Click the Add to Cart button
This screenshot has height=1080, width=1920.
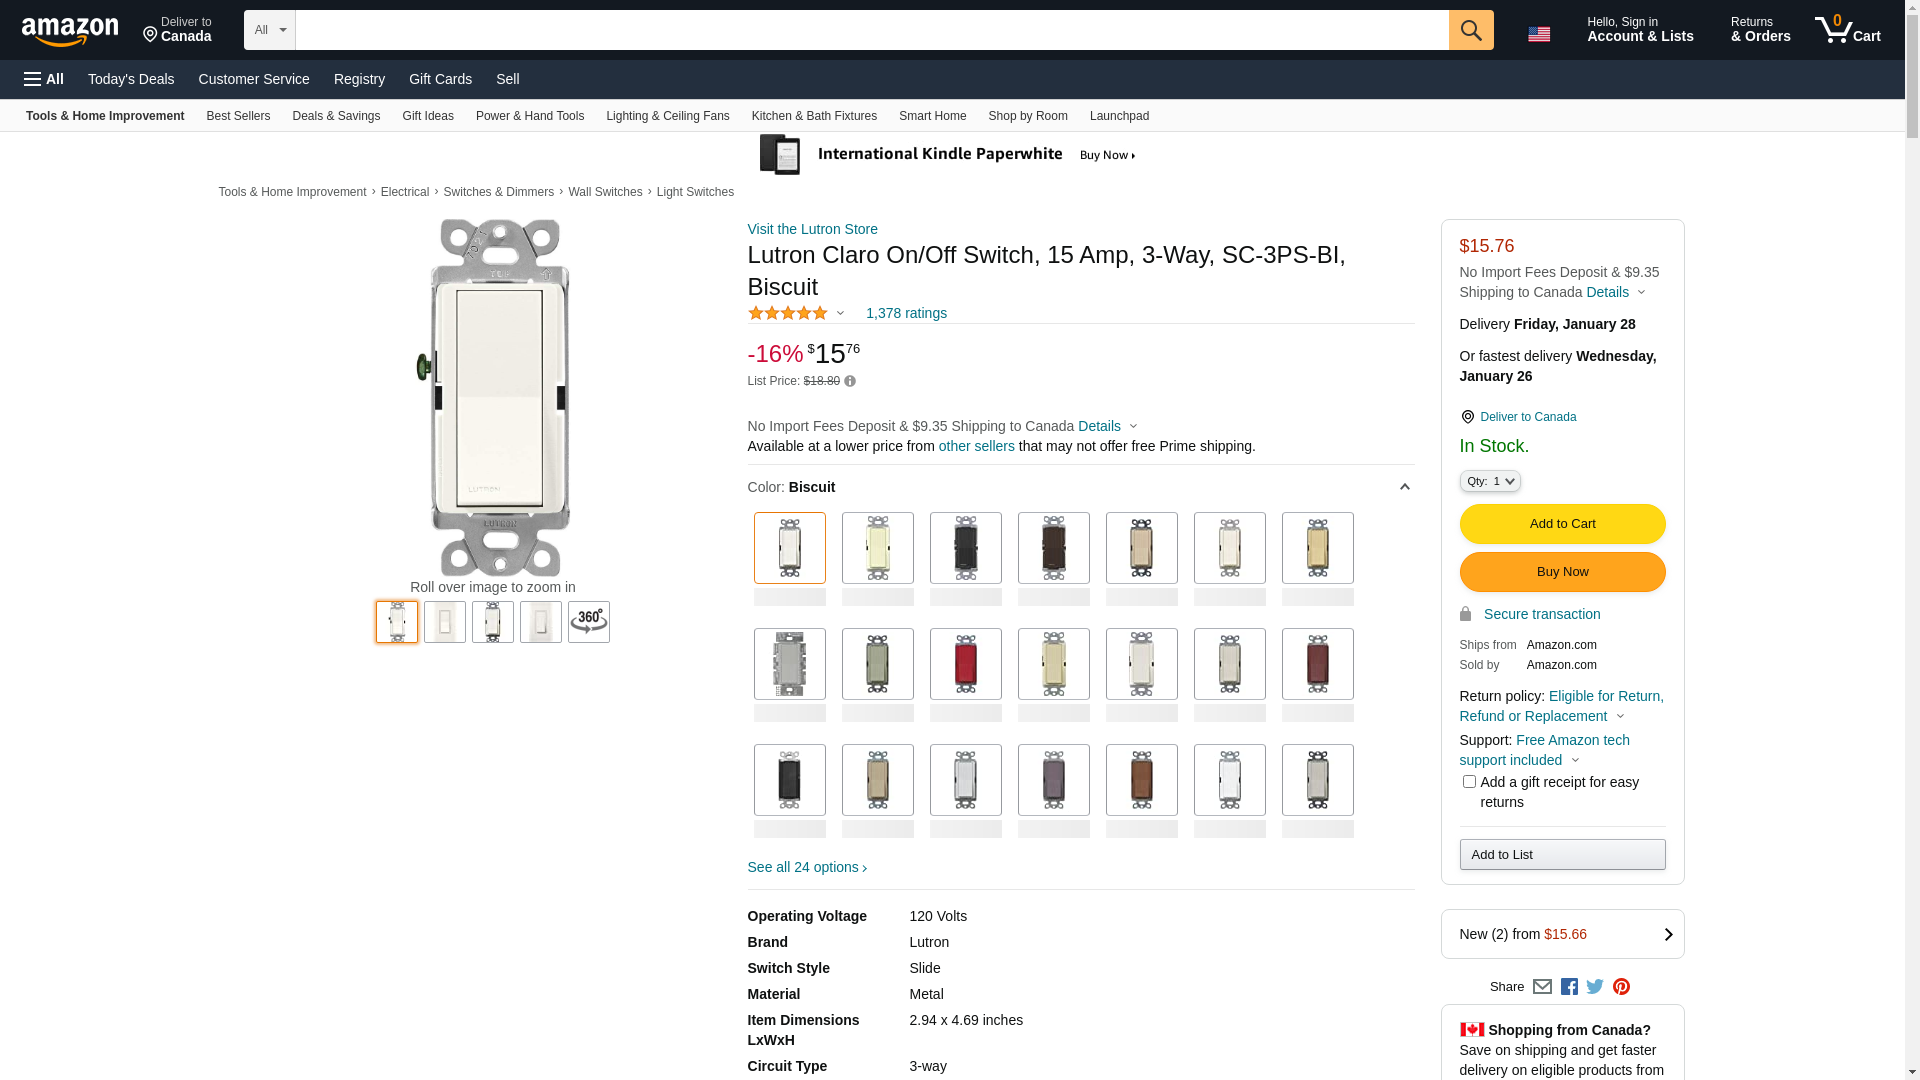1562,524
